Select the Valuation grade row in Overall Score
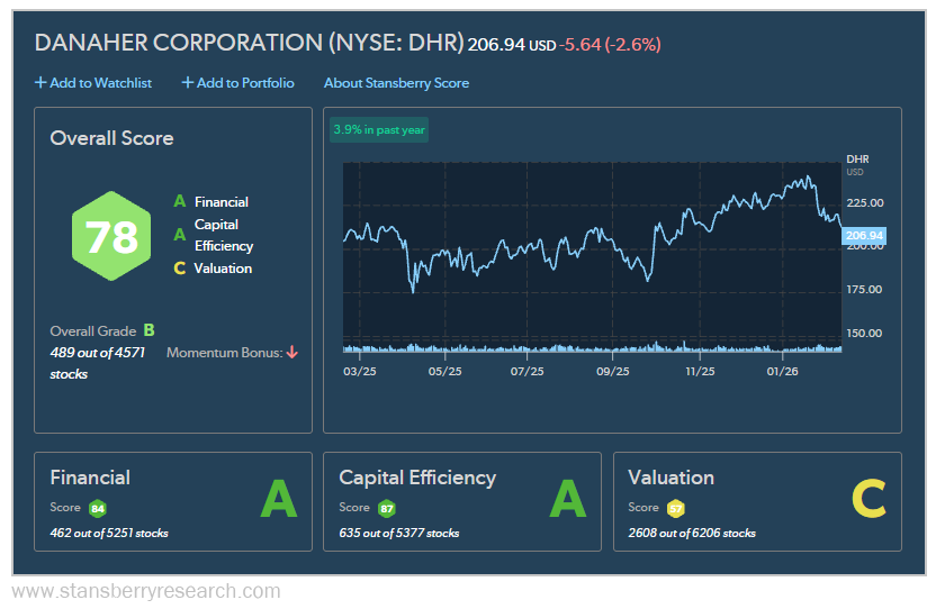The image size is (936, 610). click(x=212, y=268)
